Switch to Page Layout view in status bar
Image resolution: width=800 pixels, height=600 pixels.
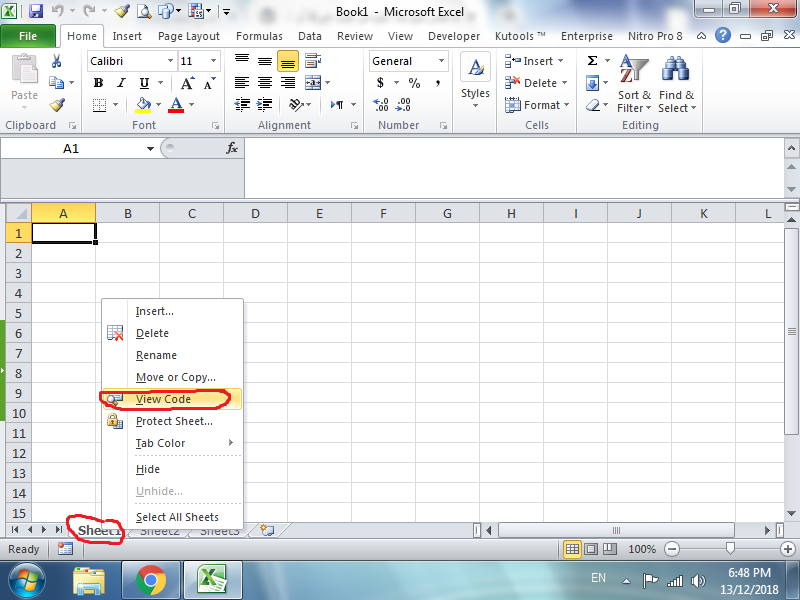coord(591,549)
